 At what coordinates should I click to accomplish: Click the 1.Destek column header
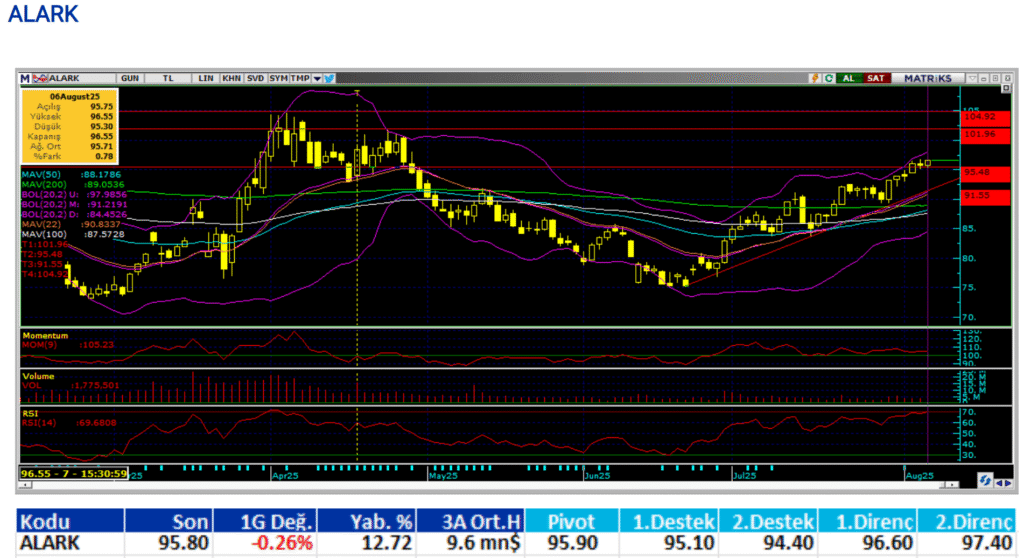point(669,521)
